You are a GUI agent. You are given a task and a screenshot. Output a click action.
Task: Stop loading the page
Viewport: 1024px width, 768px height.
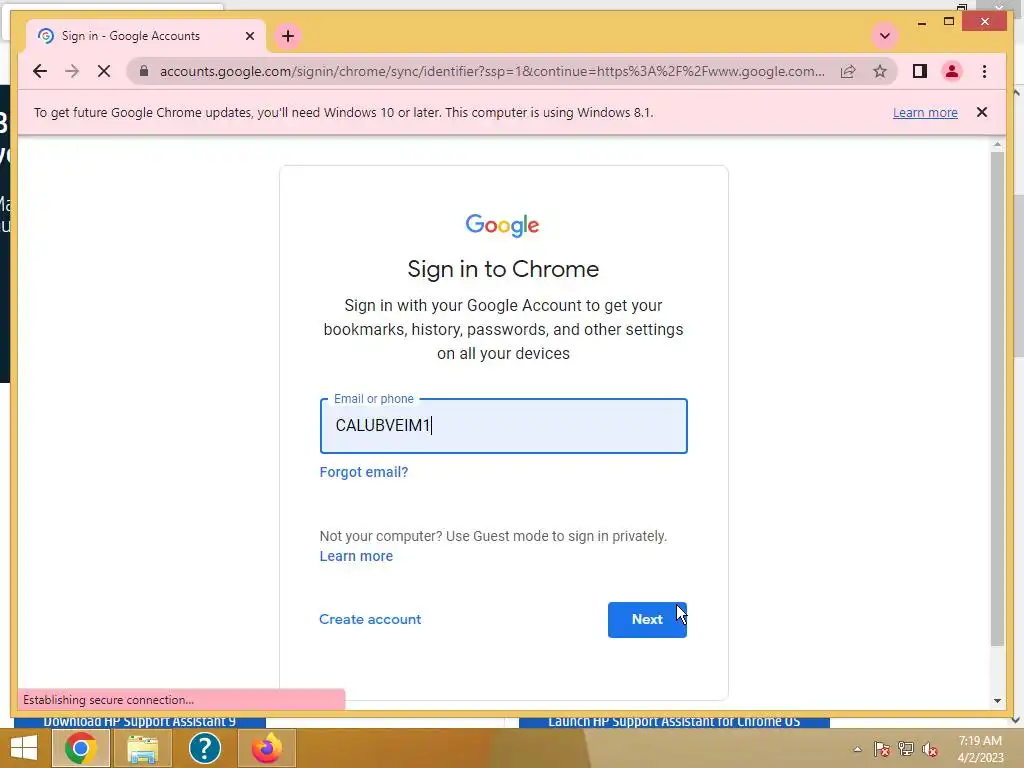[104, 71]
